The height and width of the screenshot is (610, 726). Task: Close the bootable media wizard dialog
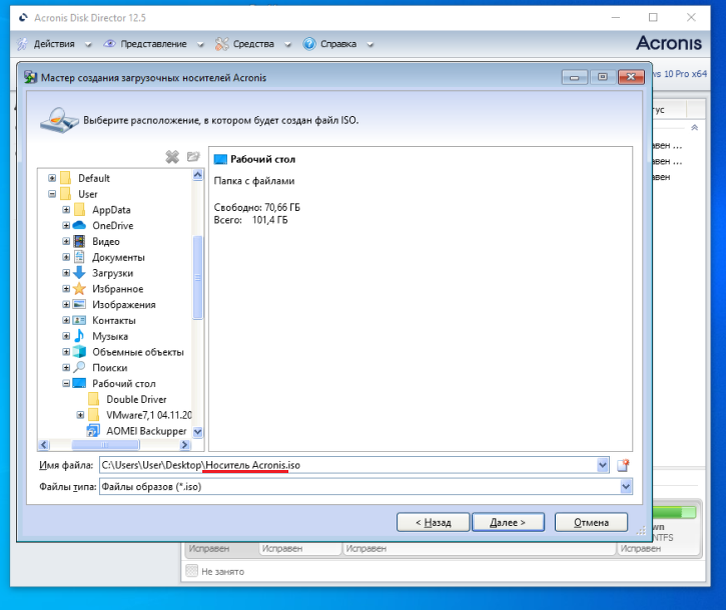[x=631, y=77]
